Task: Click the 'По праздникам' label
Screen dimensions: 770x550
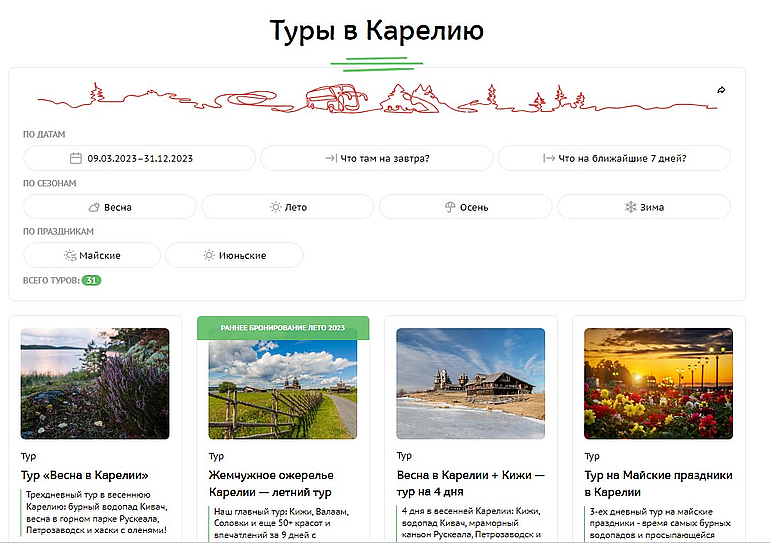Action: 58,231
